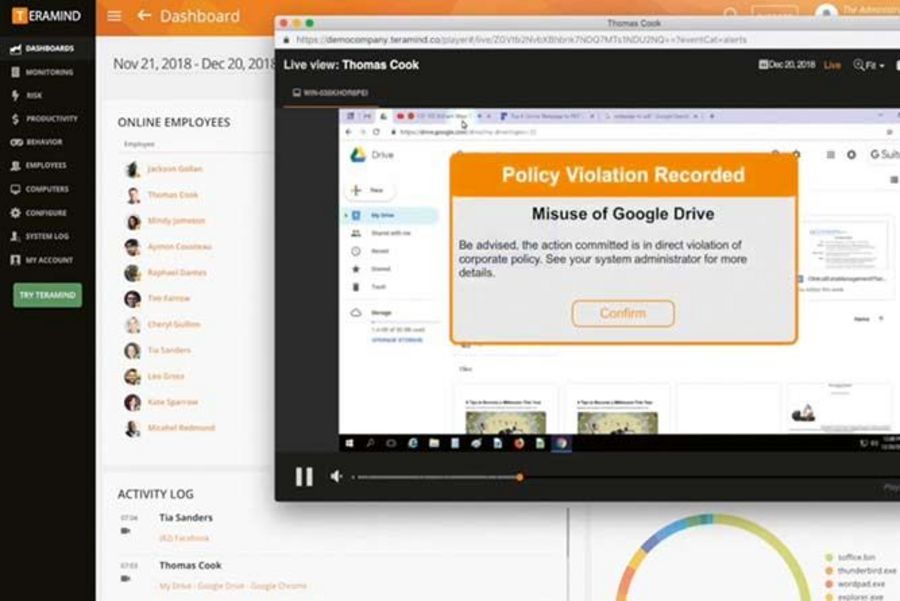900x601 pixels.
Task: Open Dashboards in the sidebar
Action: tap(43, 49)
